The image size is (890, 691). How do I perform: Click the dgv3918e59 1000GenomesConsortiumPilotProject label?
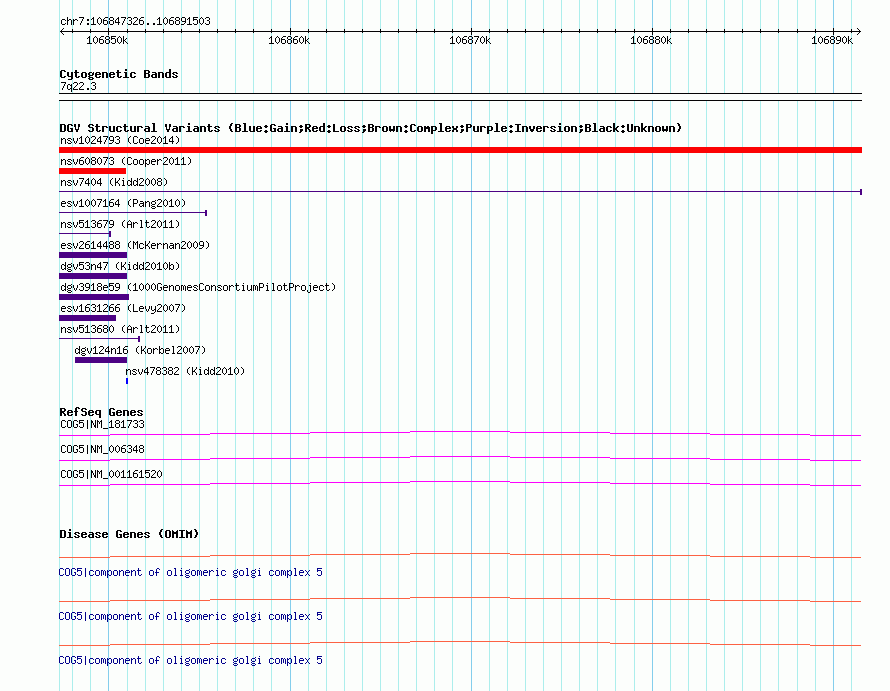click(x=198, y=287)
